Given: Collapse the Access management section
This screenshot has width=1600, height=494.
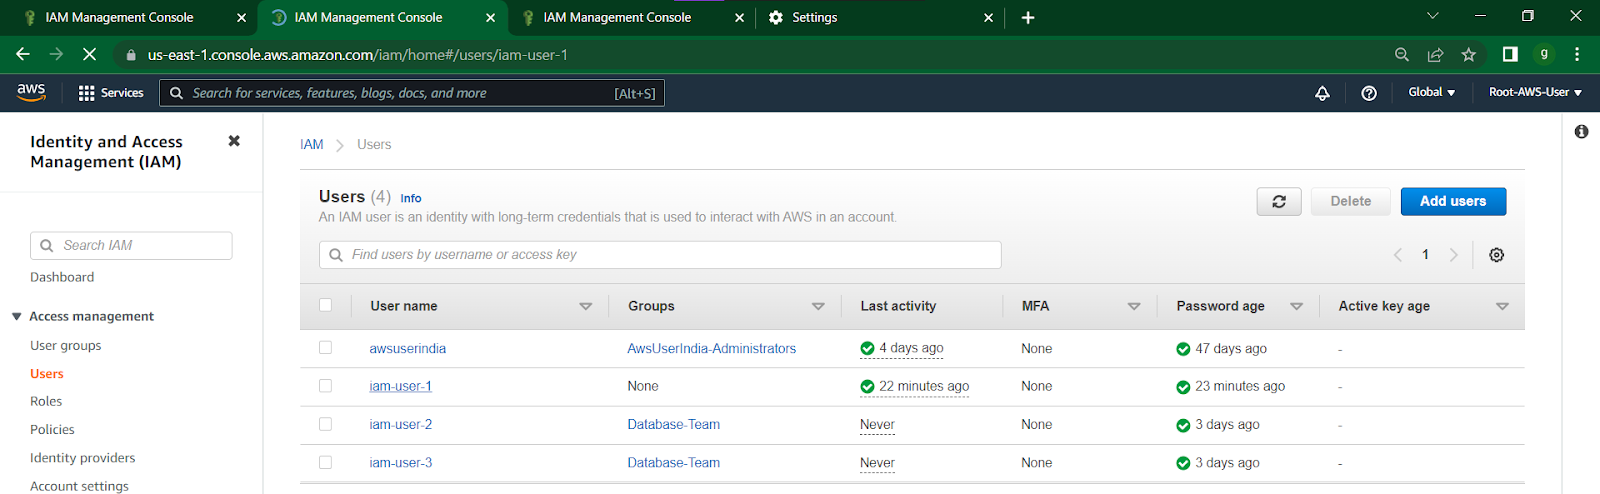Looking at the screenshot, I should 17,317.
